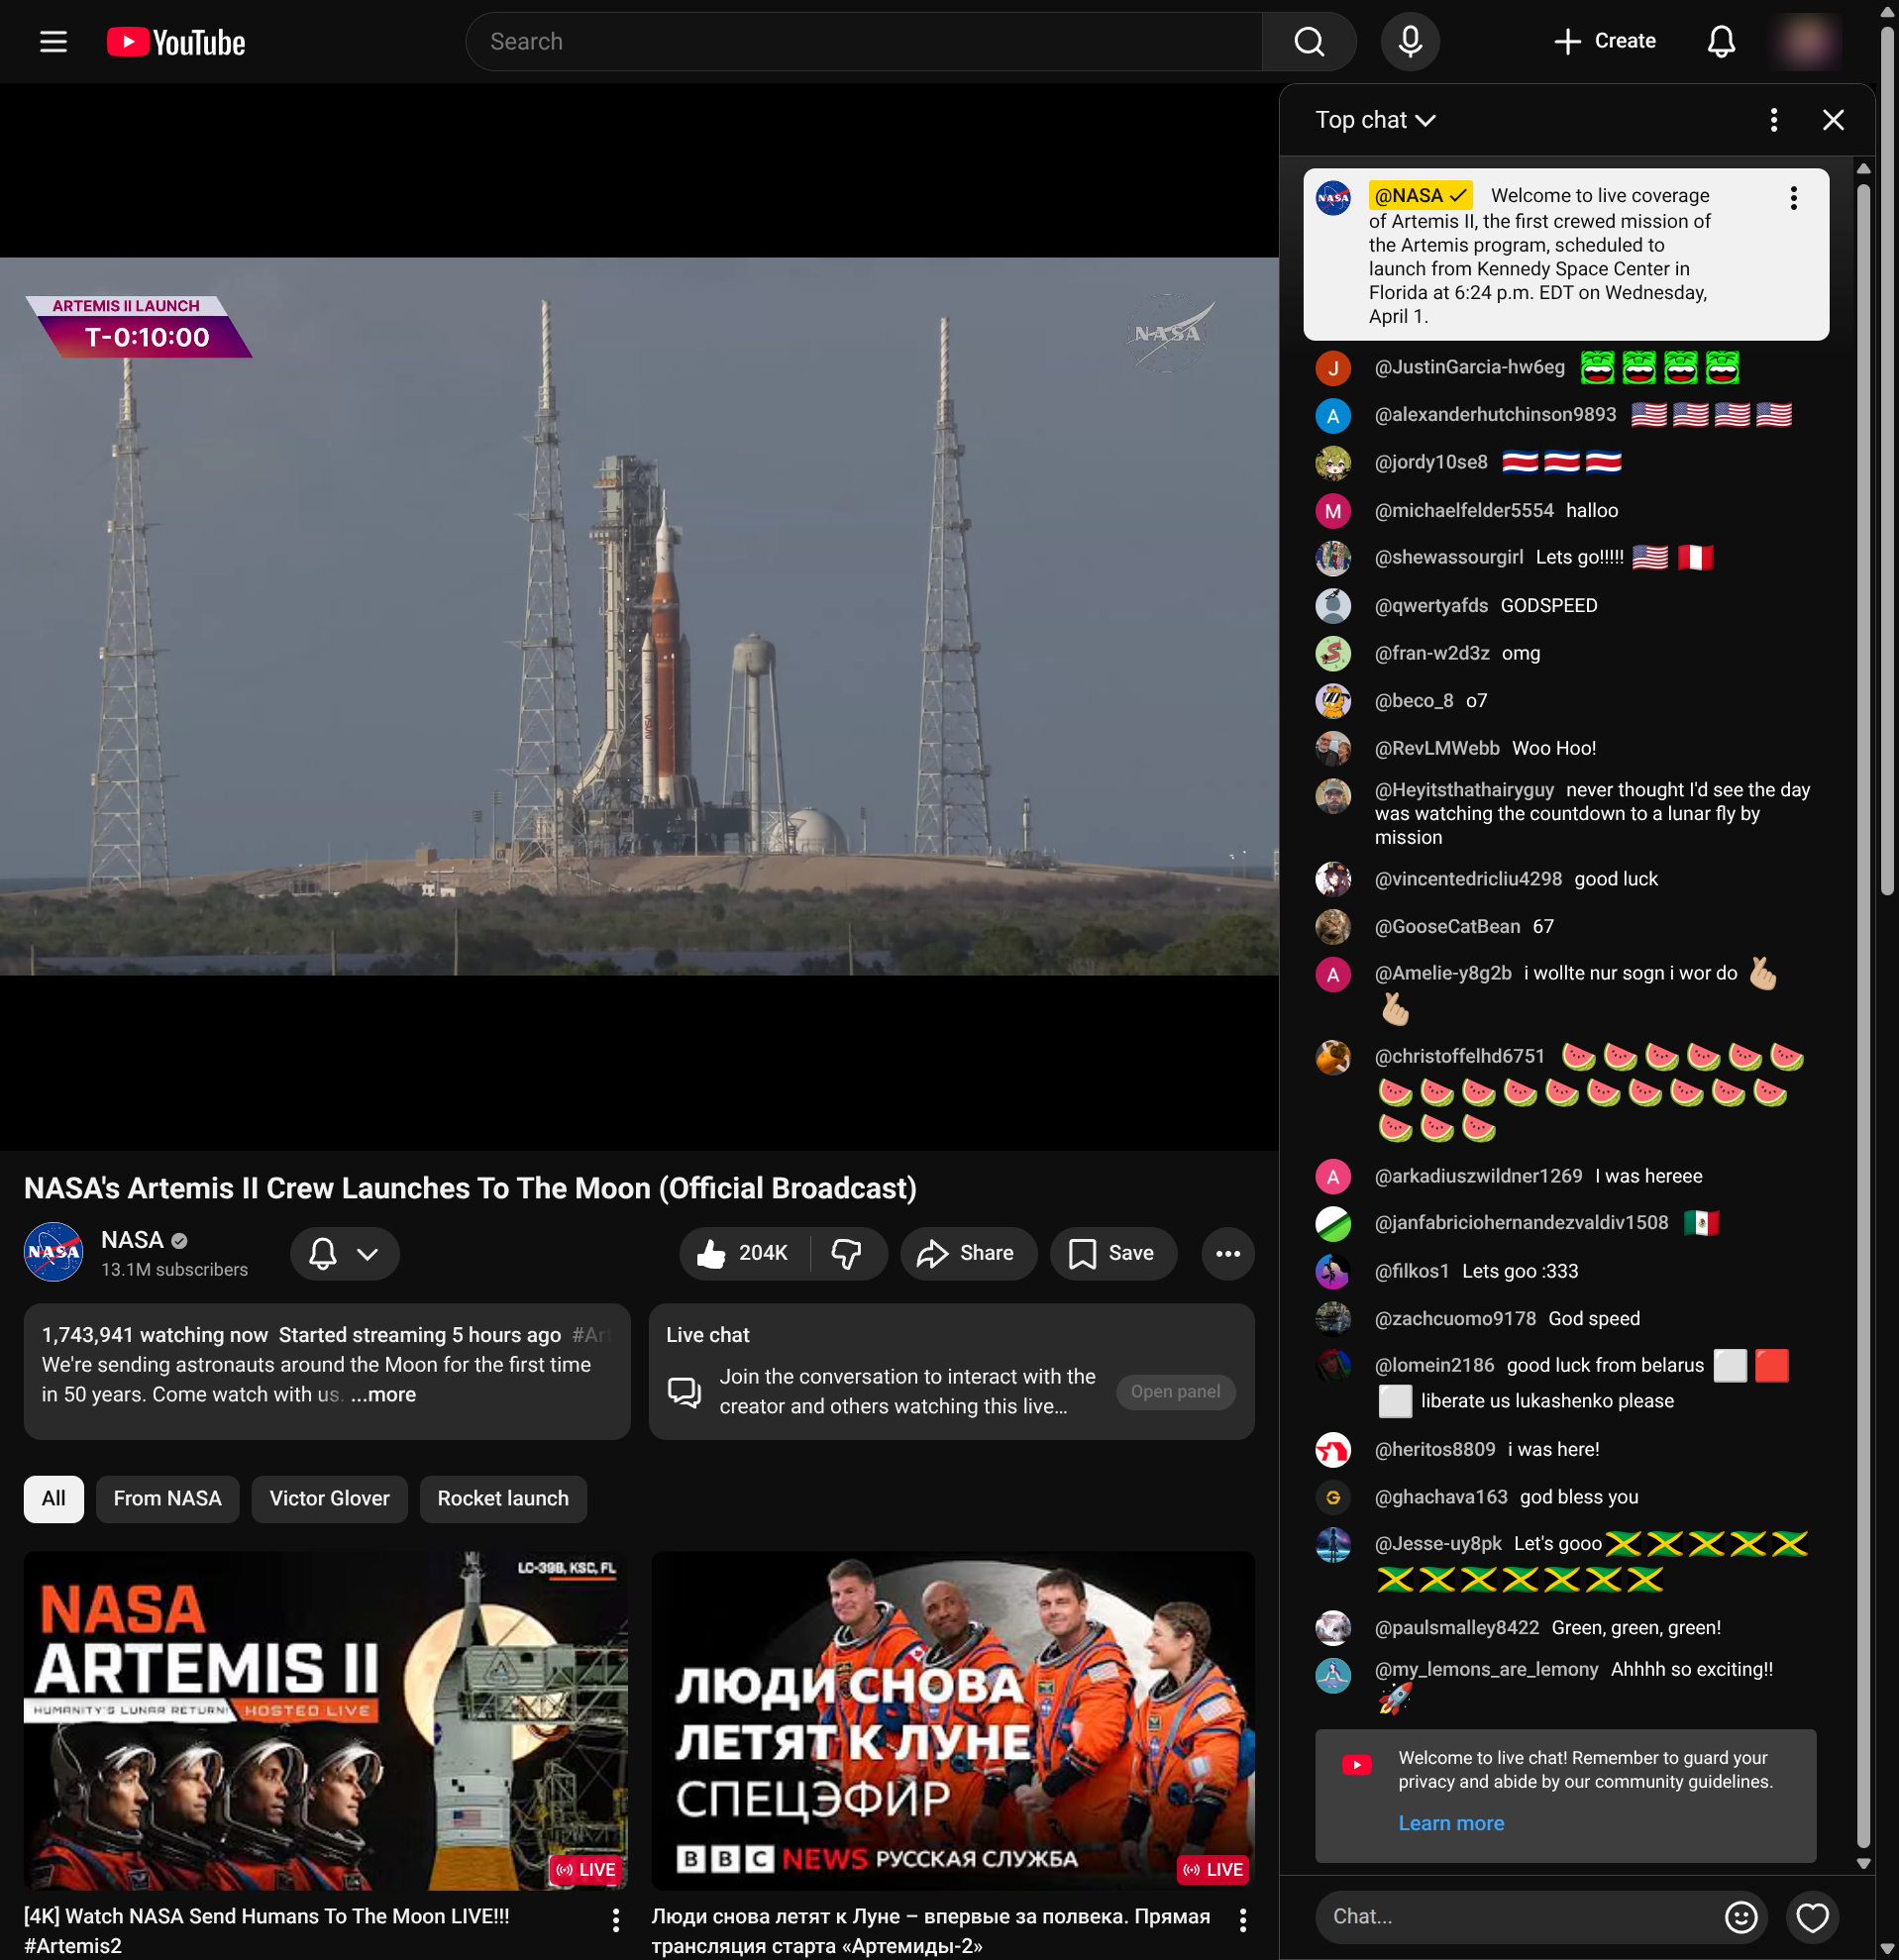Click @ghachava163 avatar in chat
Viewport: 1899px width, 1960px height.
click(1333, 1498)
